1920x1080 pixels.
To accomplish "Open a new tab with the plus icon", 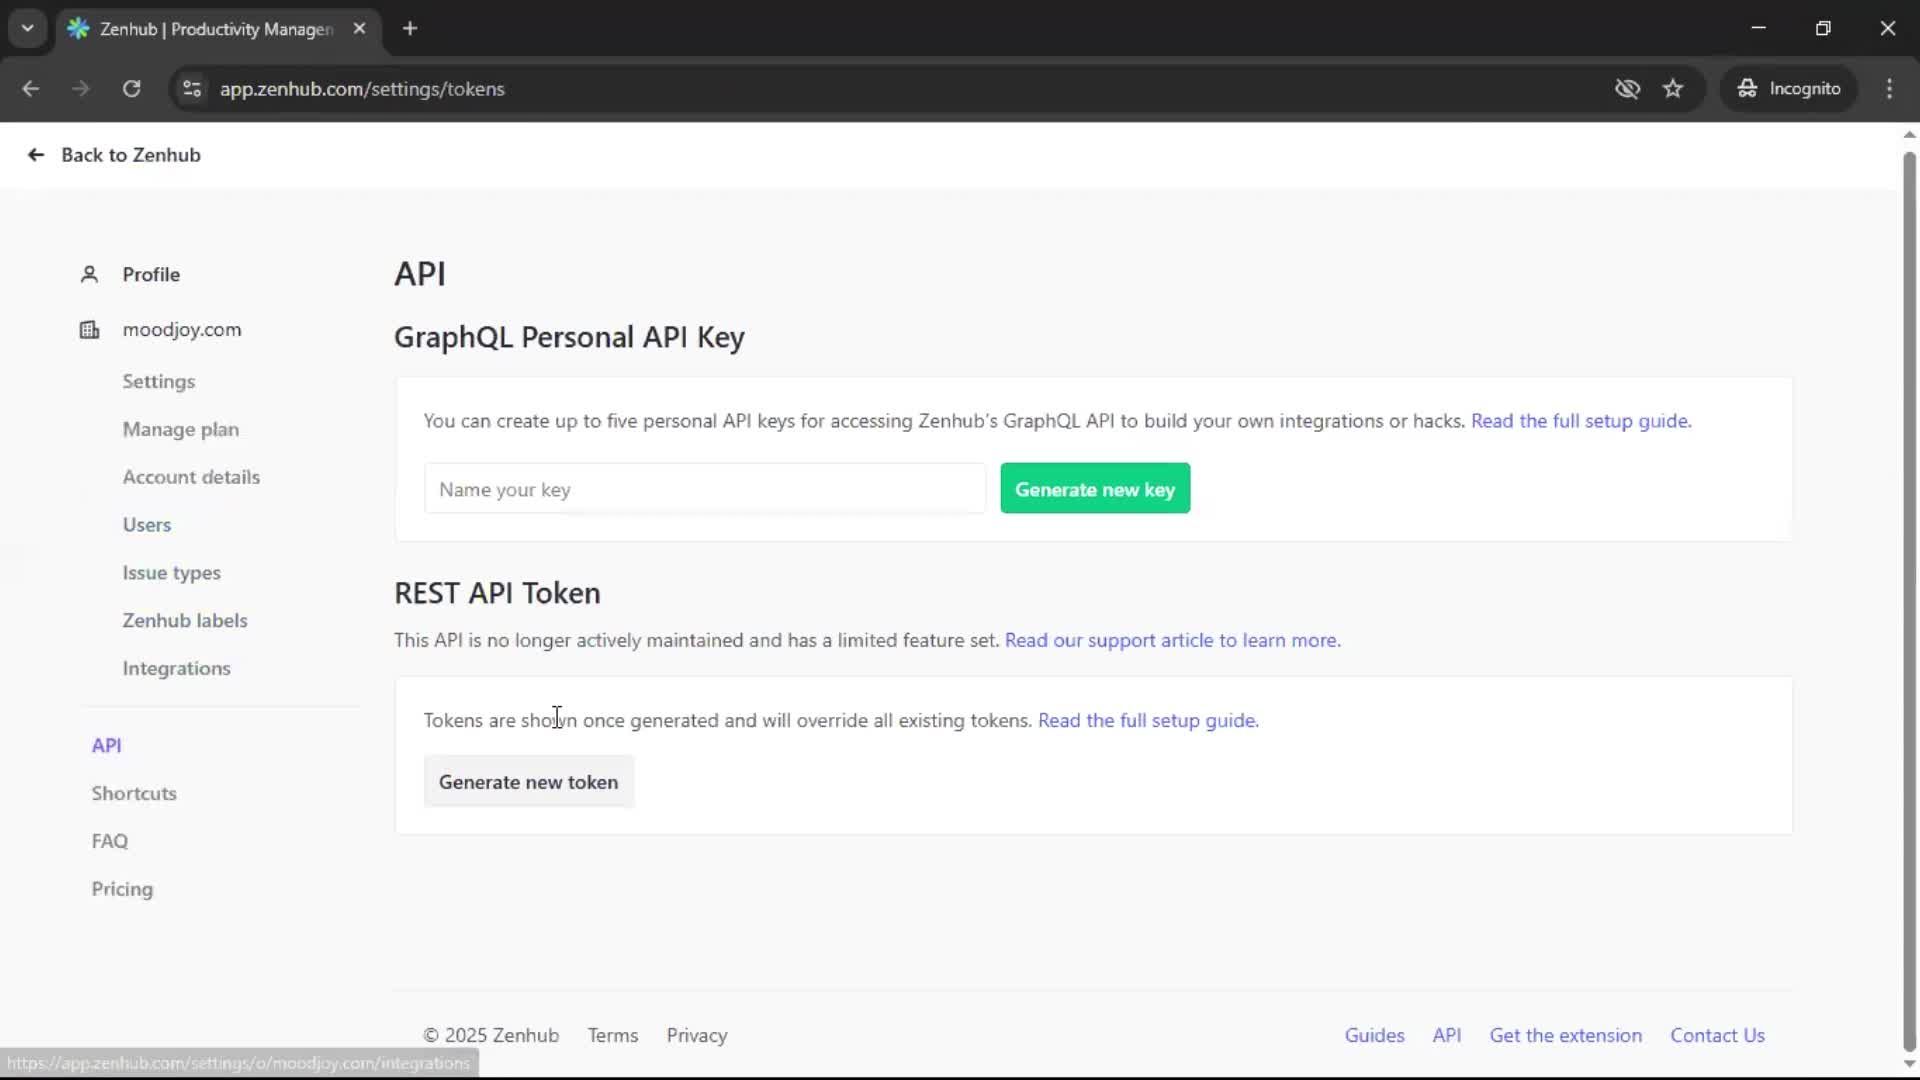I will pyautogui.click(x=410, y=29).
